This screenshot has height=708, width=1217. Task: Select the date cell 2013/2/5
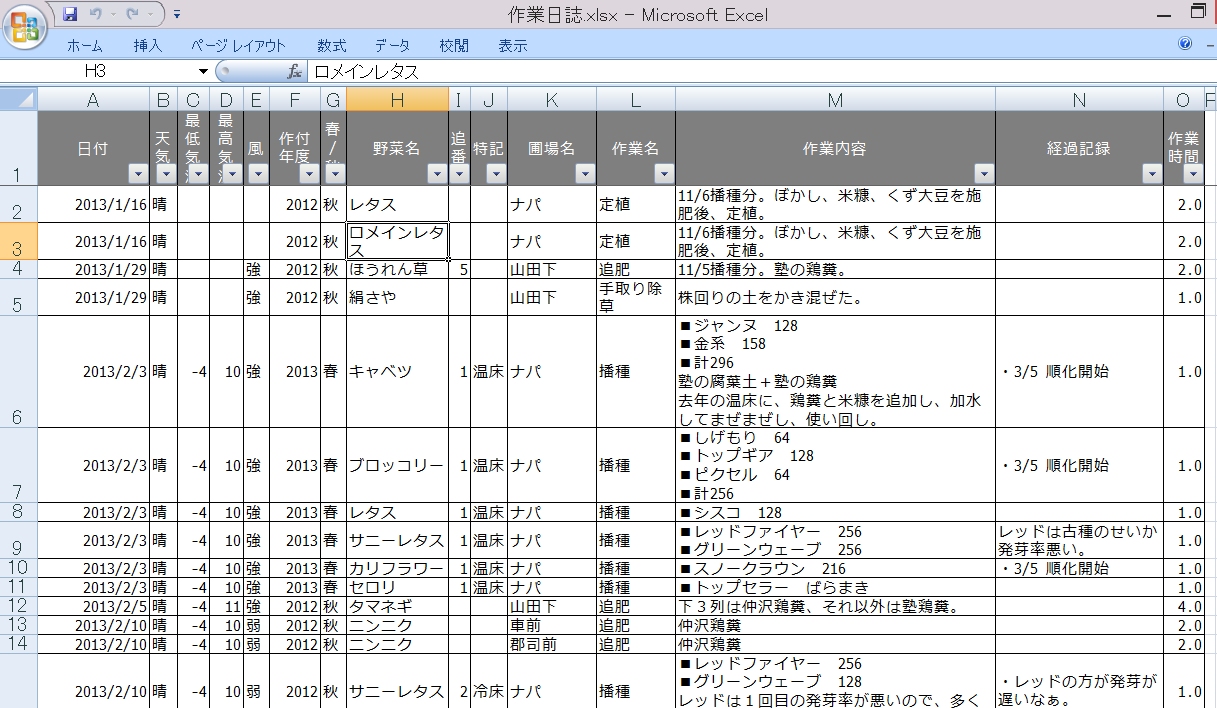click(94, 606)
